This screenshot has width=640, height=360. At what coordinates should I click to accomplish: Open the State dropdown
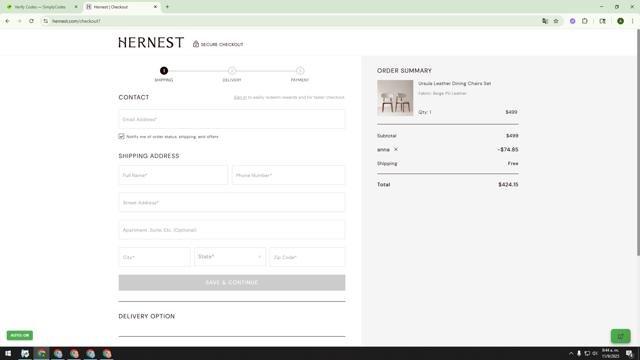(x=230, y=257)
